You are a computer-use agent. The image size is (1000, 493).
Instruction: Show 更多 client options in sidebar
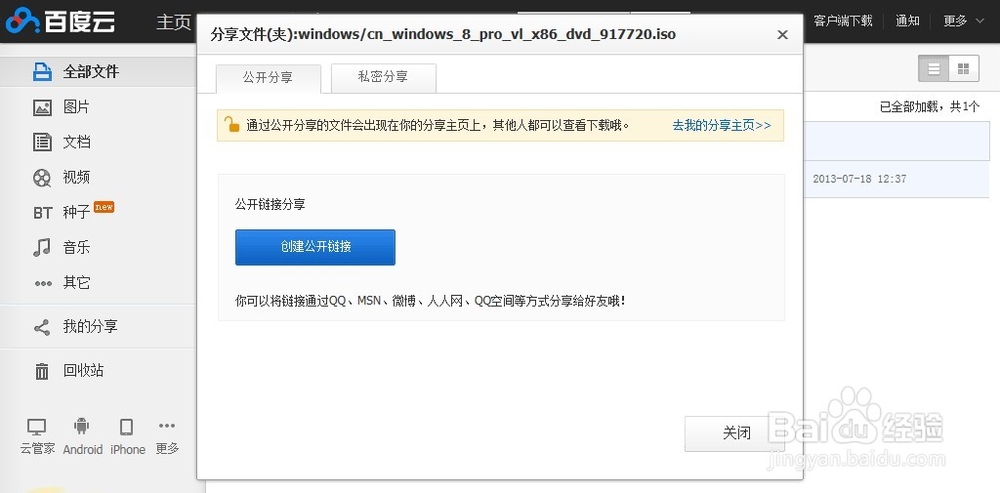pos(167,436)
